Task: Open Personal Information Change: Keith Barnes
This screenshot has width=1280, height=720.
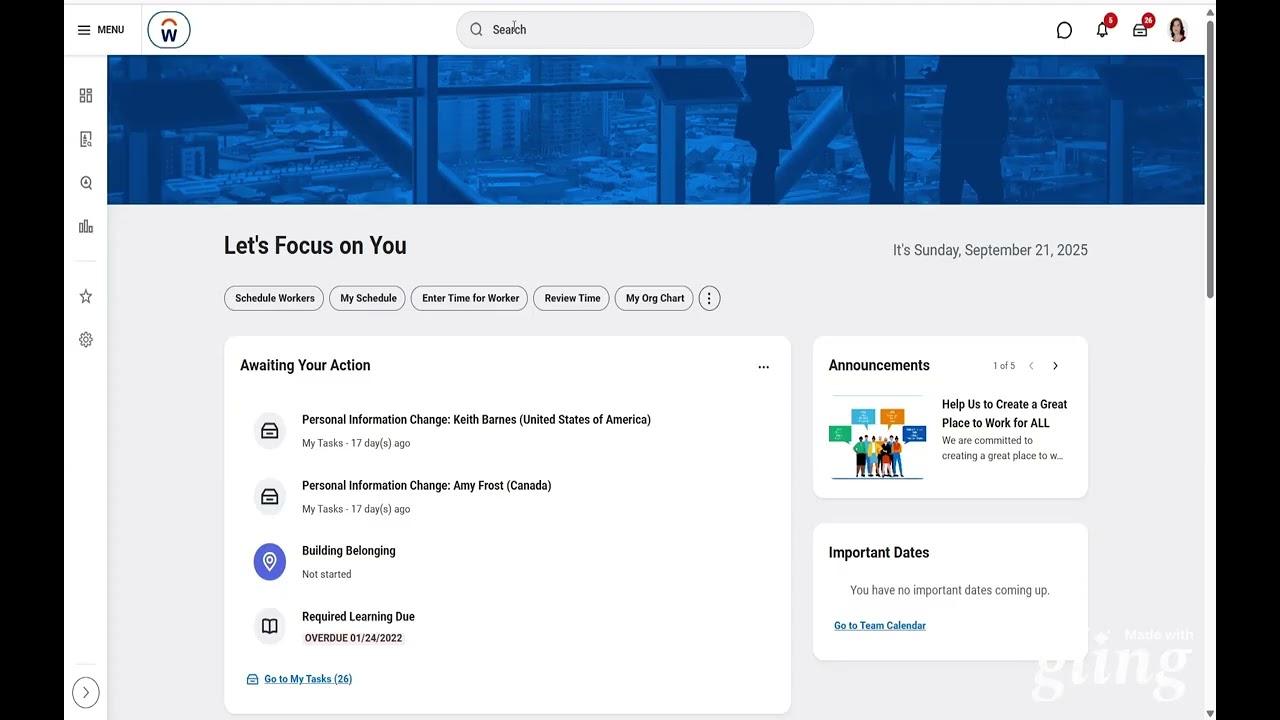Action: click(x=476, y=420)
